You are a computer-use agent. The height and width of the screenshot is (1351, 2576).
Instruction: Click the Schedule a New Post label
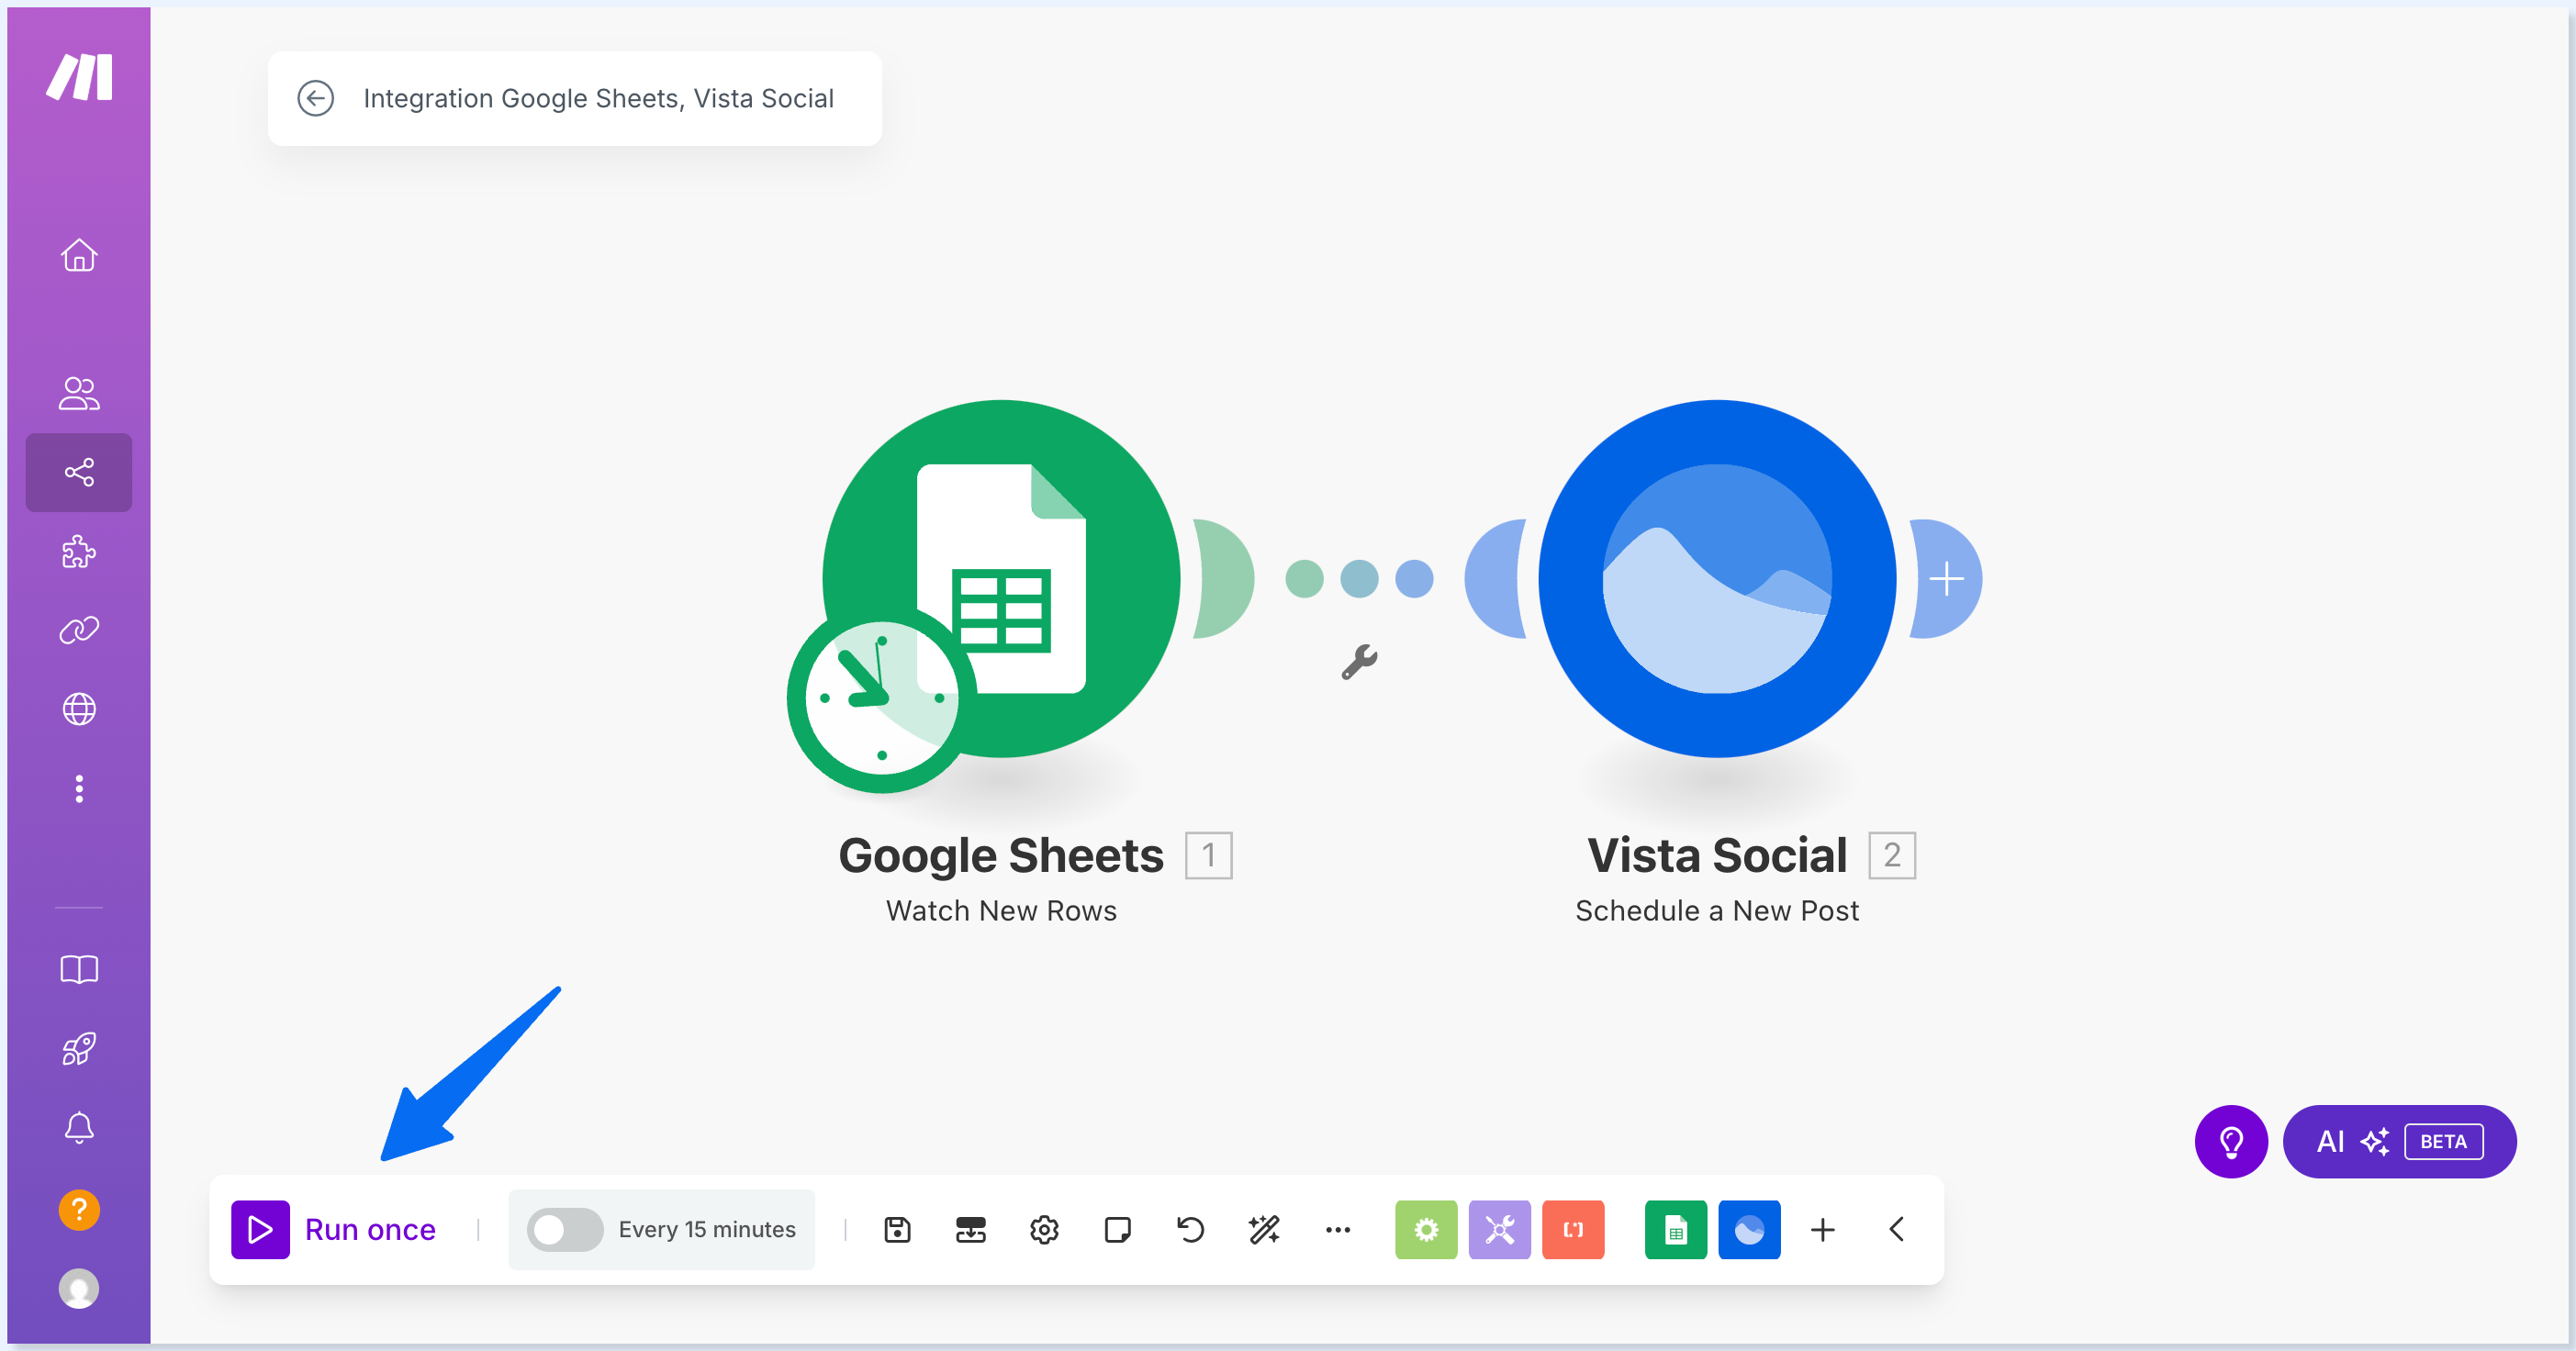[x=1717, y=910]
